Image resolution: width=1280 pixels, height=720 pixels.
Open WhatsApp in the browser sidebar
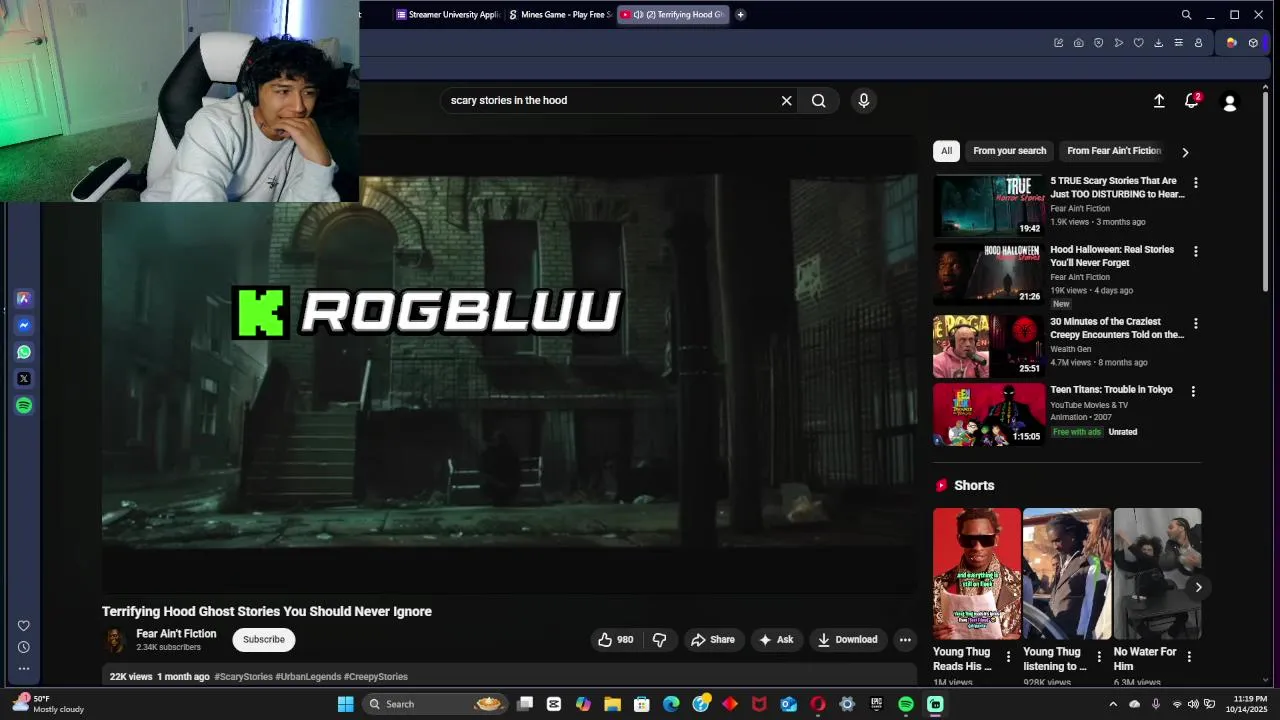[x=24, y=352]
